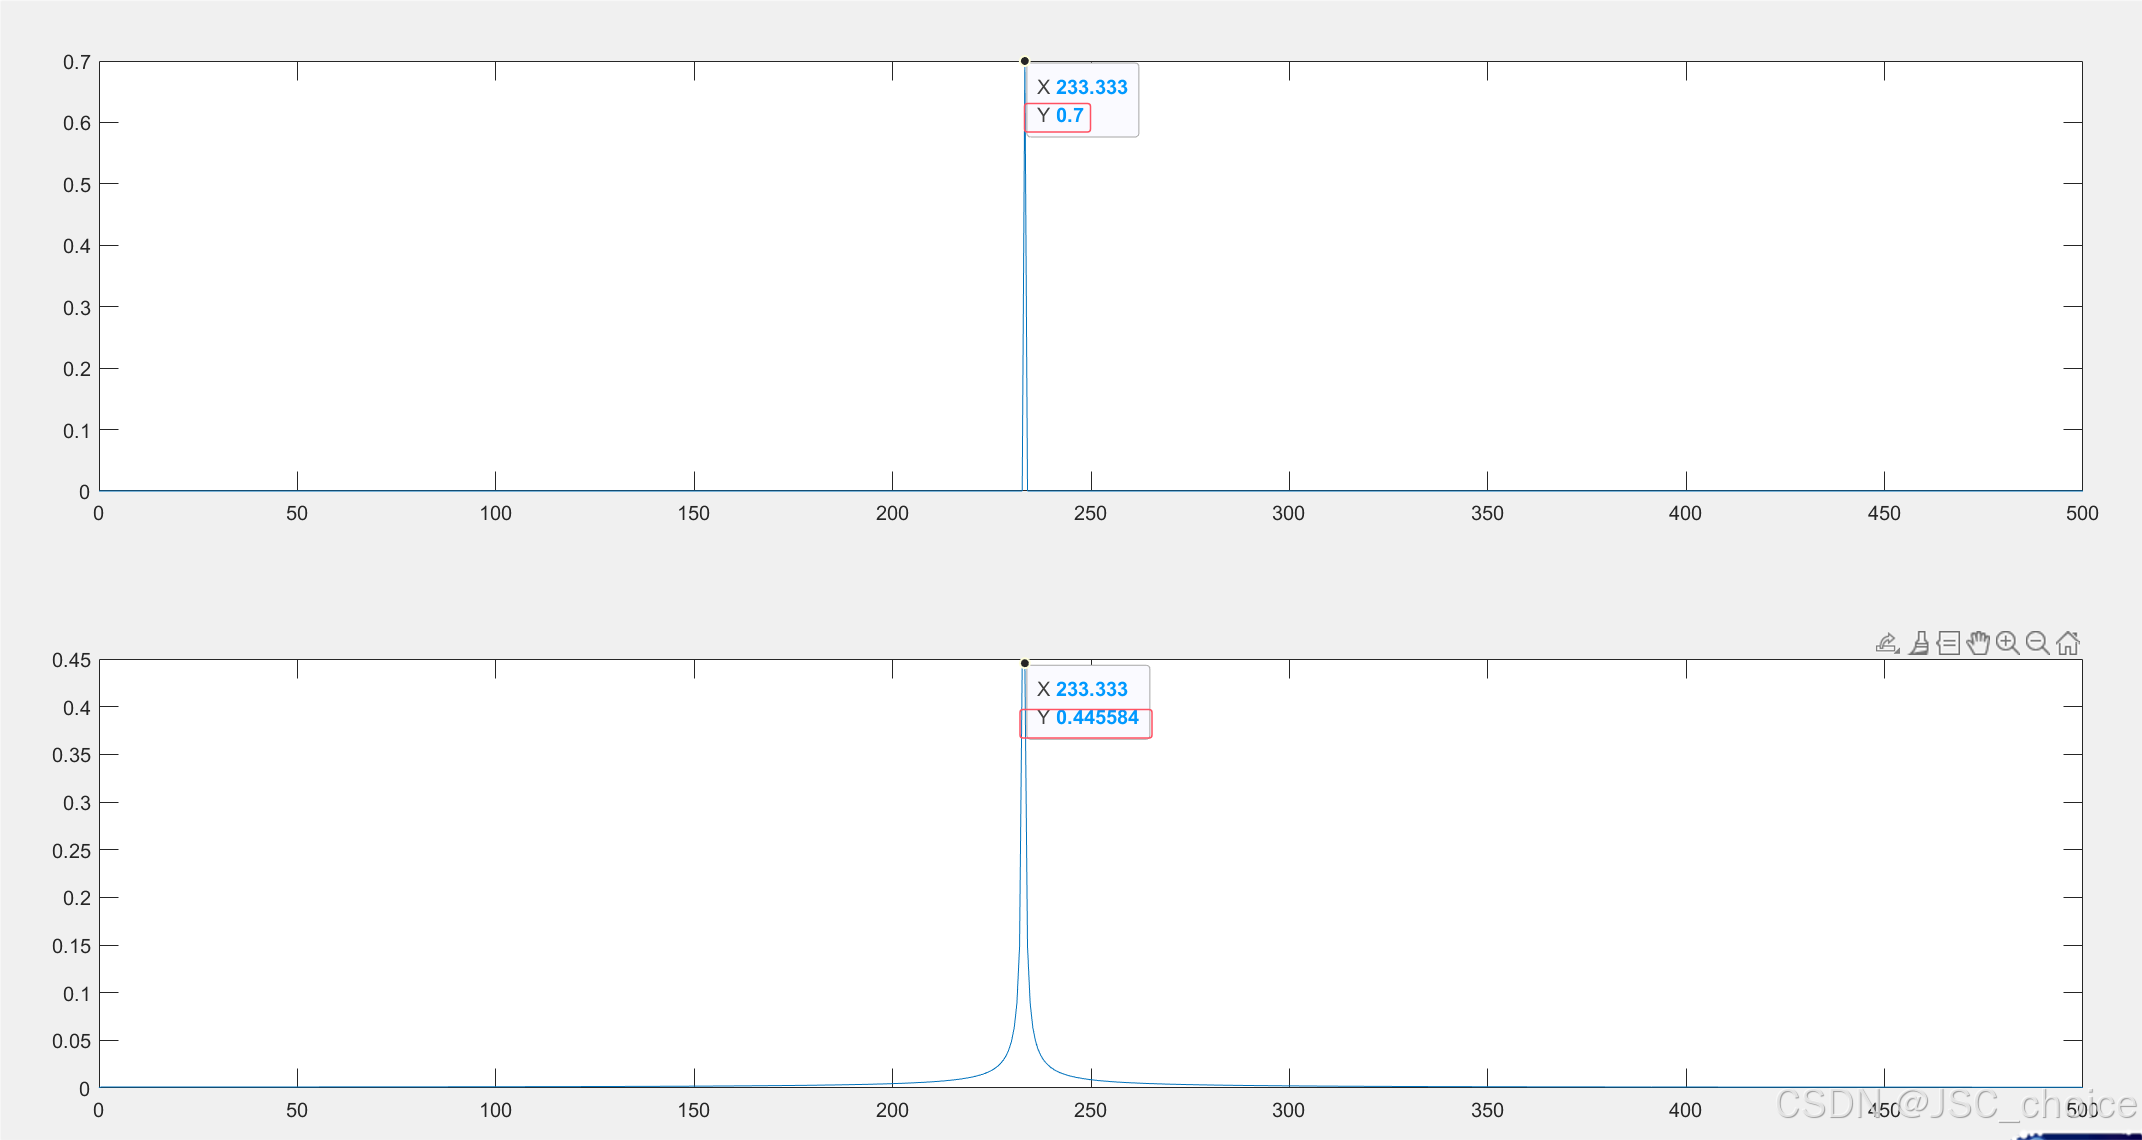Click X 233.333 in upper data tip

click(x=1090, y=87)
